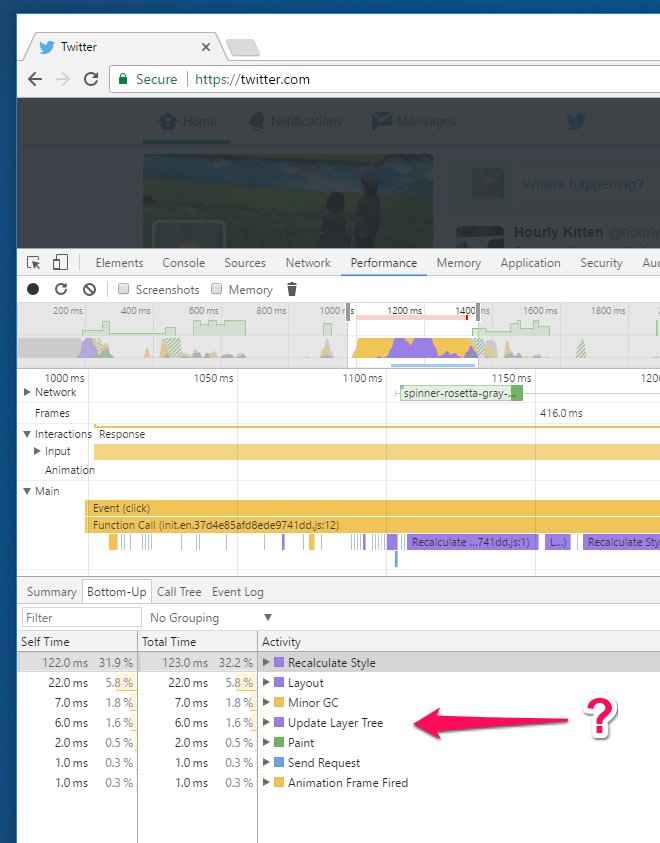Sort by the Self Time column
This screenshot has height=843, width=660.
pos(77,641)
